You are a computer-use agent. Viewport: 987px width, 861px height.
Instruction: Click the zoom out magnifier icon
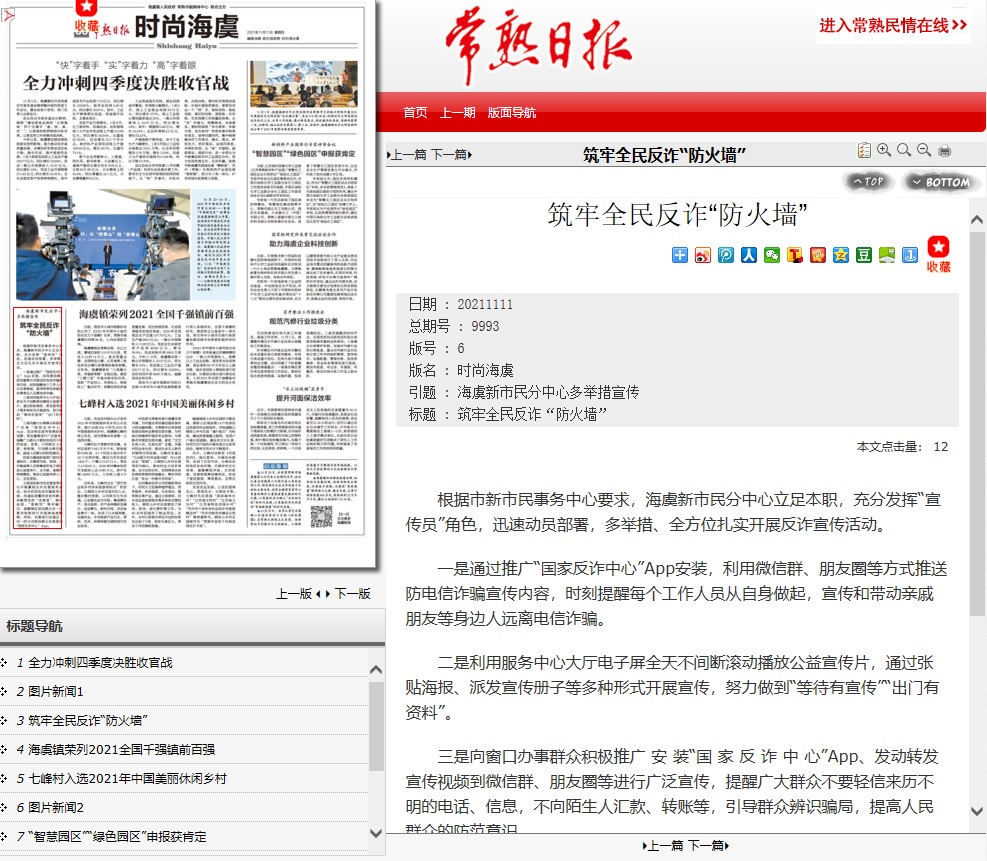click(x=924, y=150)
